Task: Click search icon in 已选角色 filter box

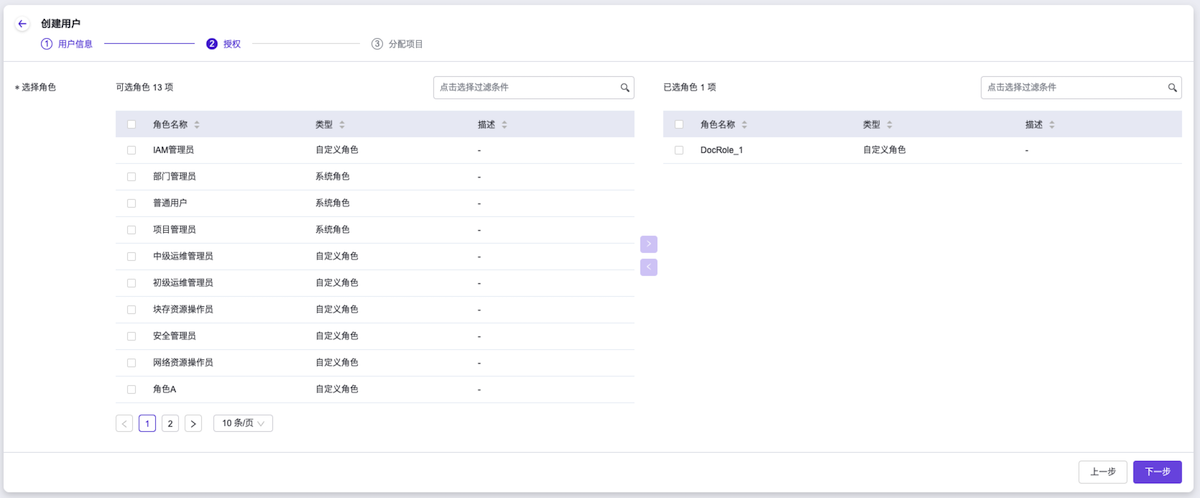Action: tap(1173, 88)
